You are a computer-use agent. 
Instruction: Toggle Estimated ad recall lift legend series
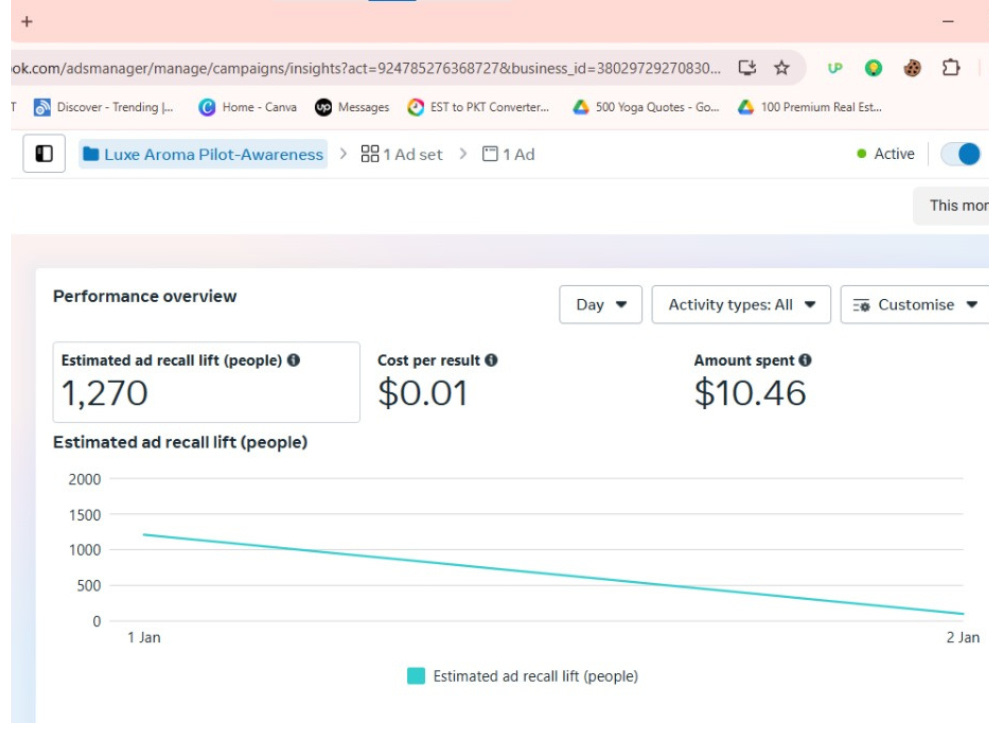(x=522, y=676)
